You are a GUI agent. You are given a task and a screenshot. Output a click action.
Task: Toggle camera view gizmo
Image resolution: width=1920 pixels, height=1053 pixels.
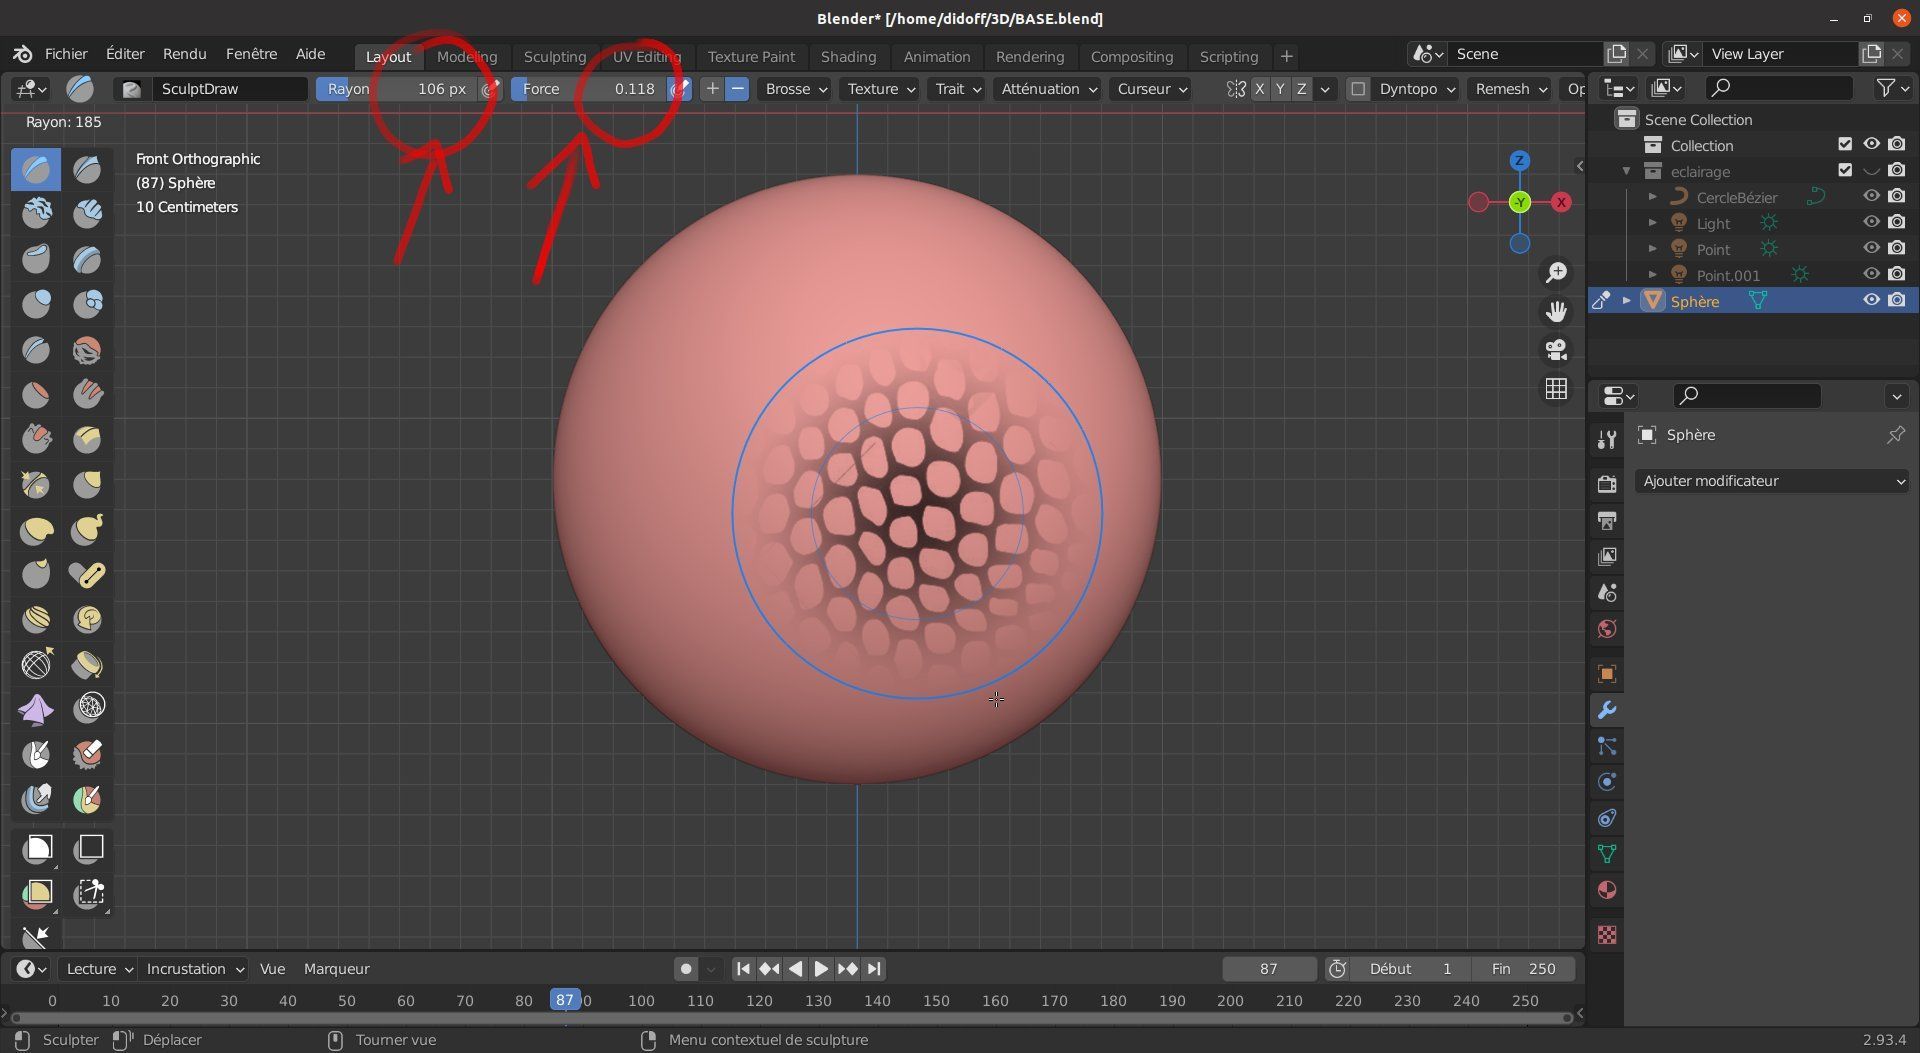(x=1556, y=350)
